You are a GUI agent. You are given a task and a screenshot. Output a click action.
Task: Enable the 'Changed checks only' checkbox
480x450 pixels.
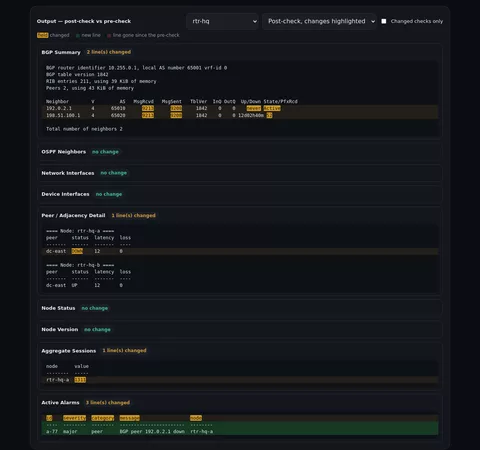coord(384,21)
